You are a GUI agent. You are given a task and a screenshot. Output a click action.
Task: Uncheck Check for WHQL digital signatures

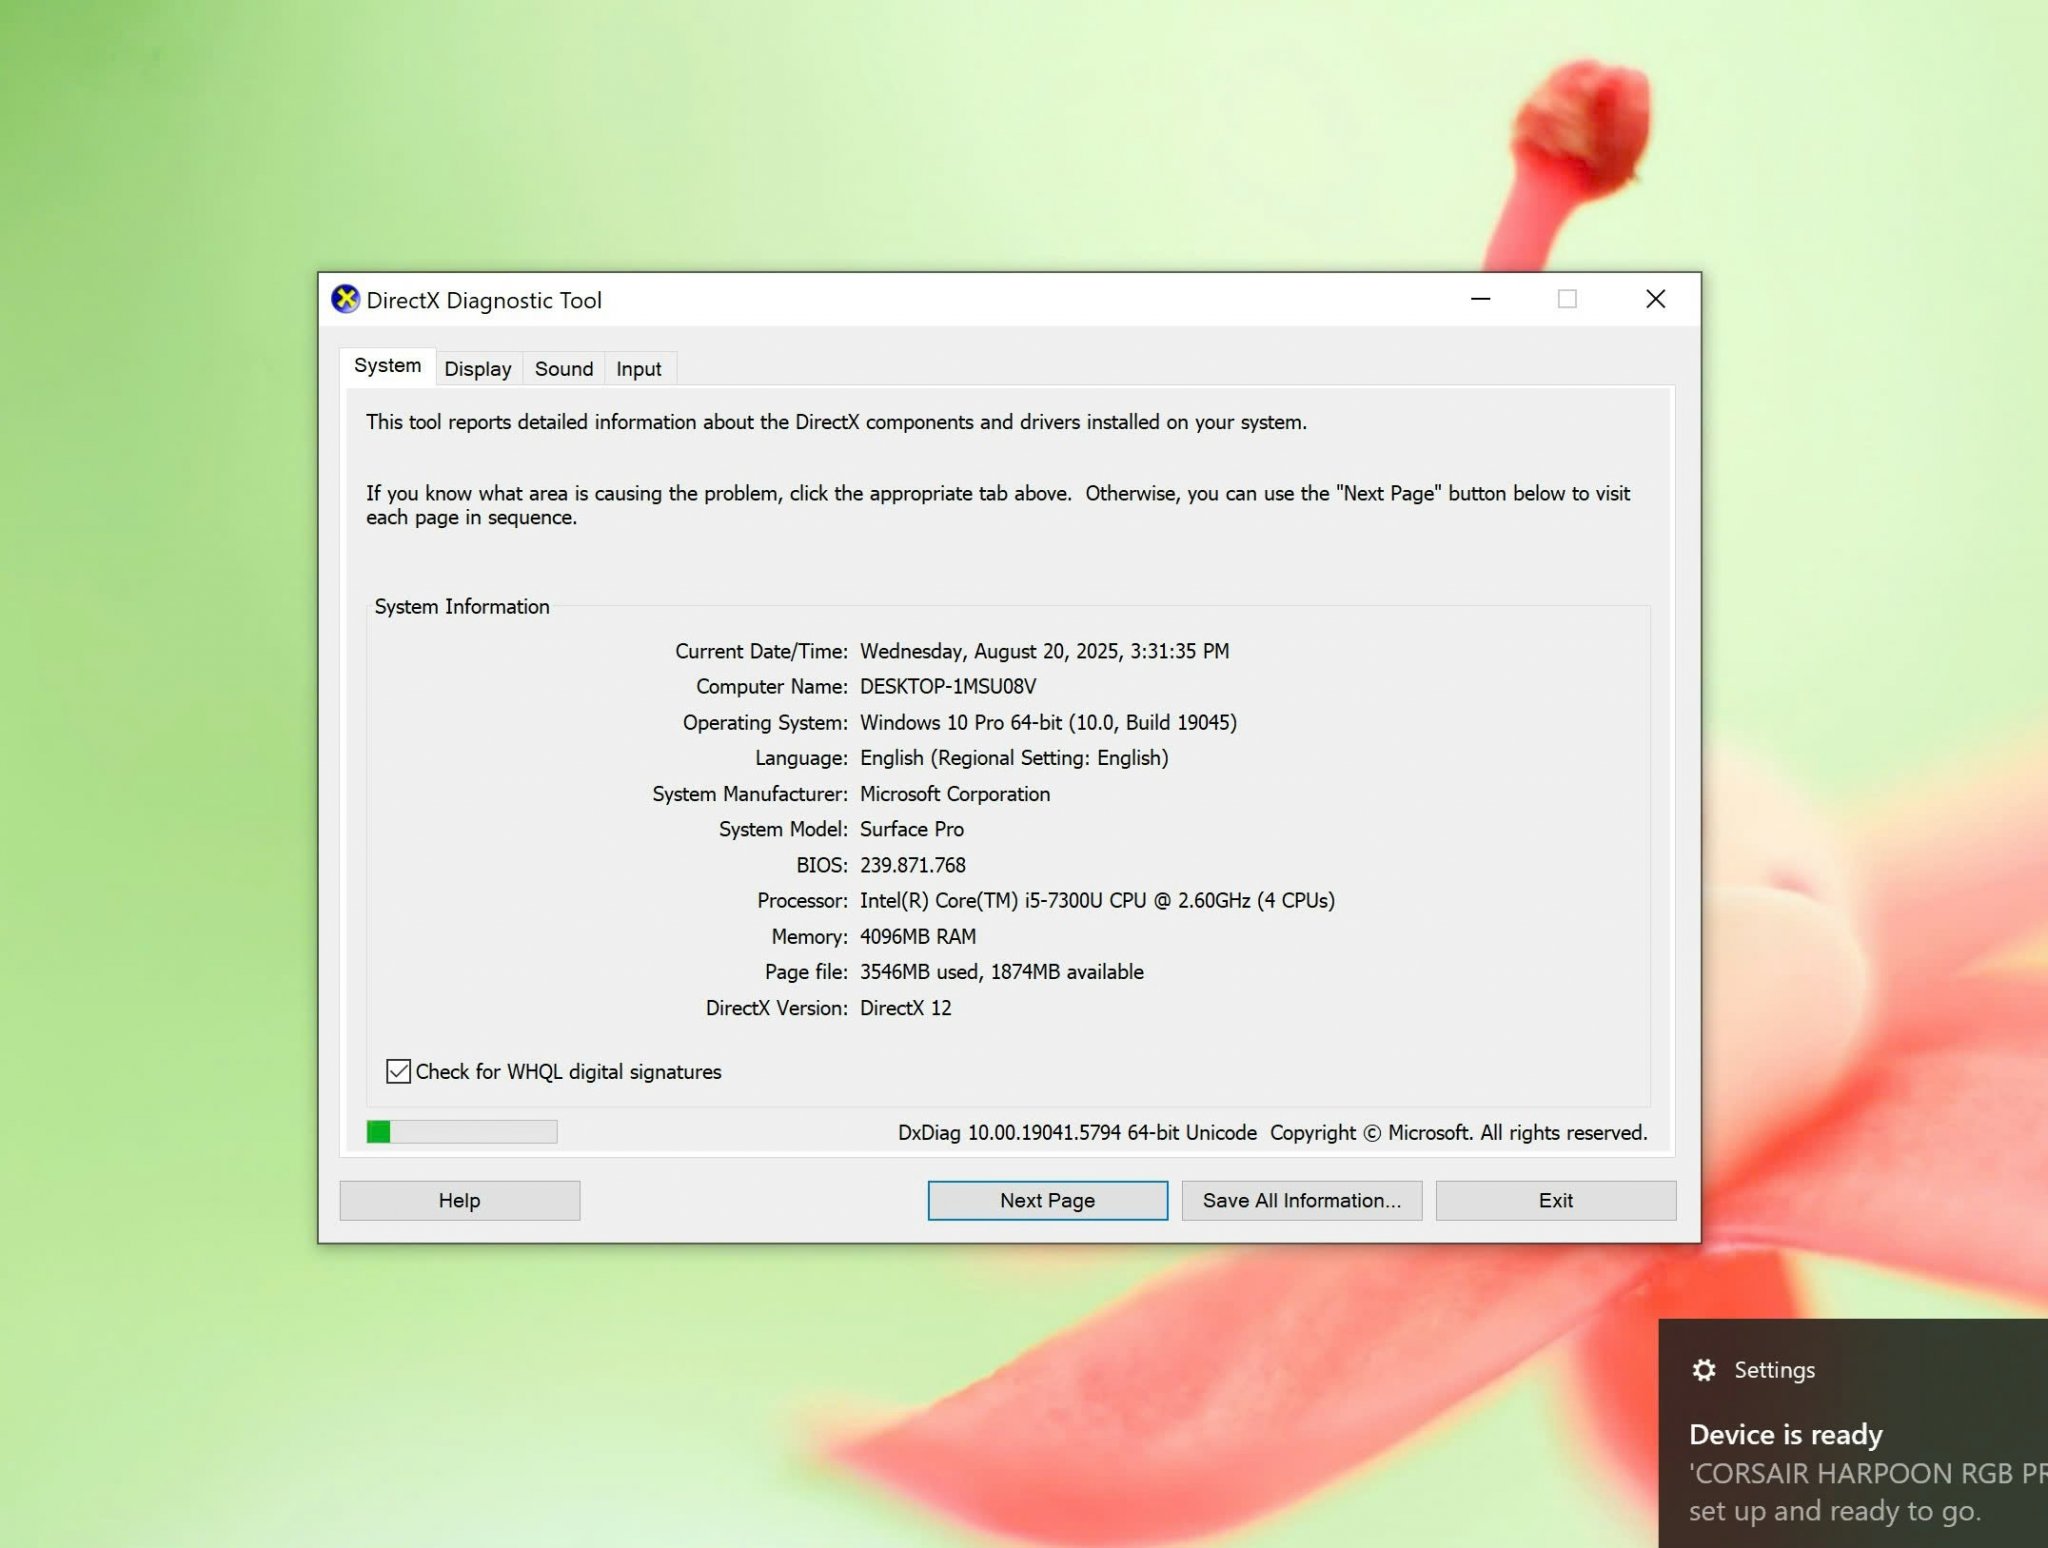tap(398, 1072)
